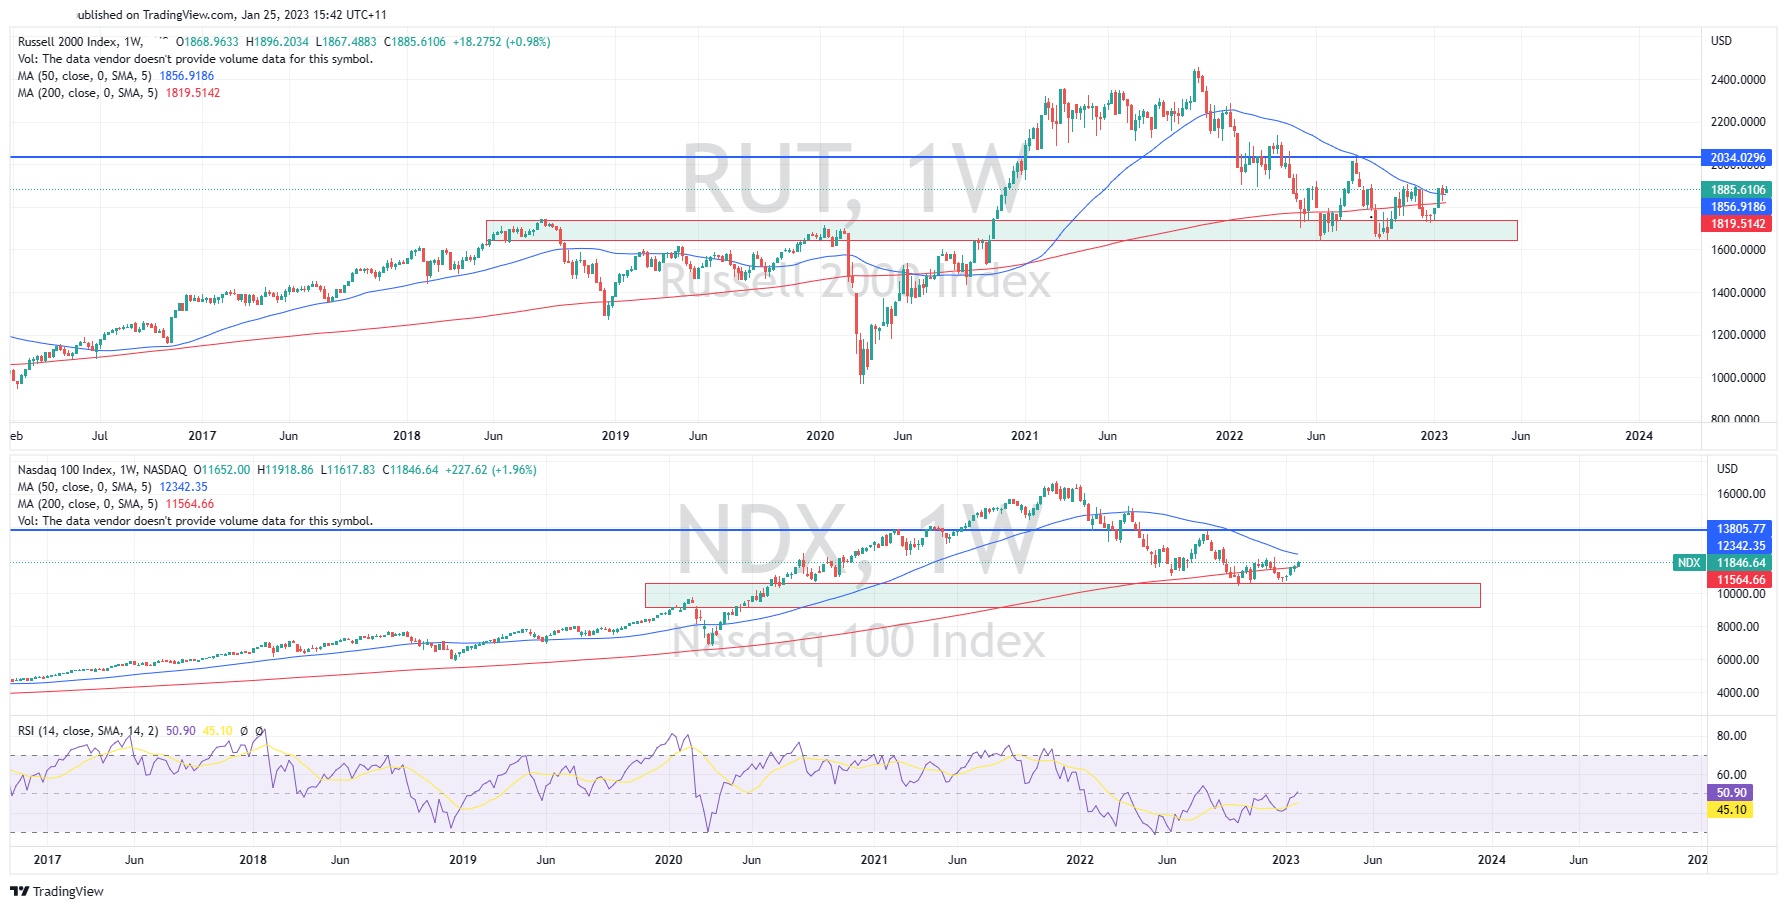This screenshot has width=1787, height=909.
Task: Select the 'Nasdaq 100 Index, 1W, NASDAQ' legend title
Action: 102,470
